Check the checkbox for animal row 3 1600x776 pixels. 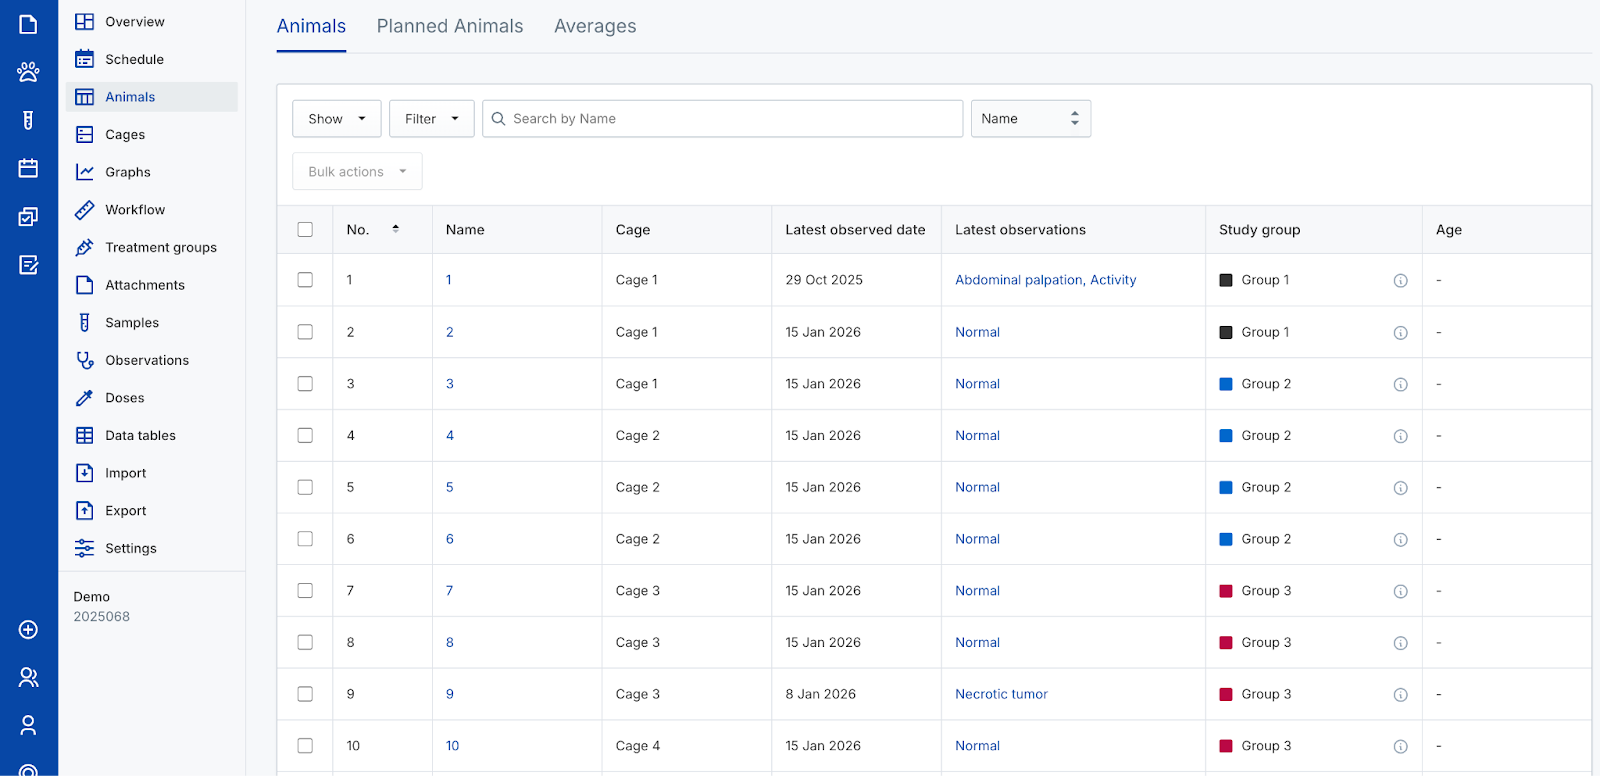[305, 384]
